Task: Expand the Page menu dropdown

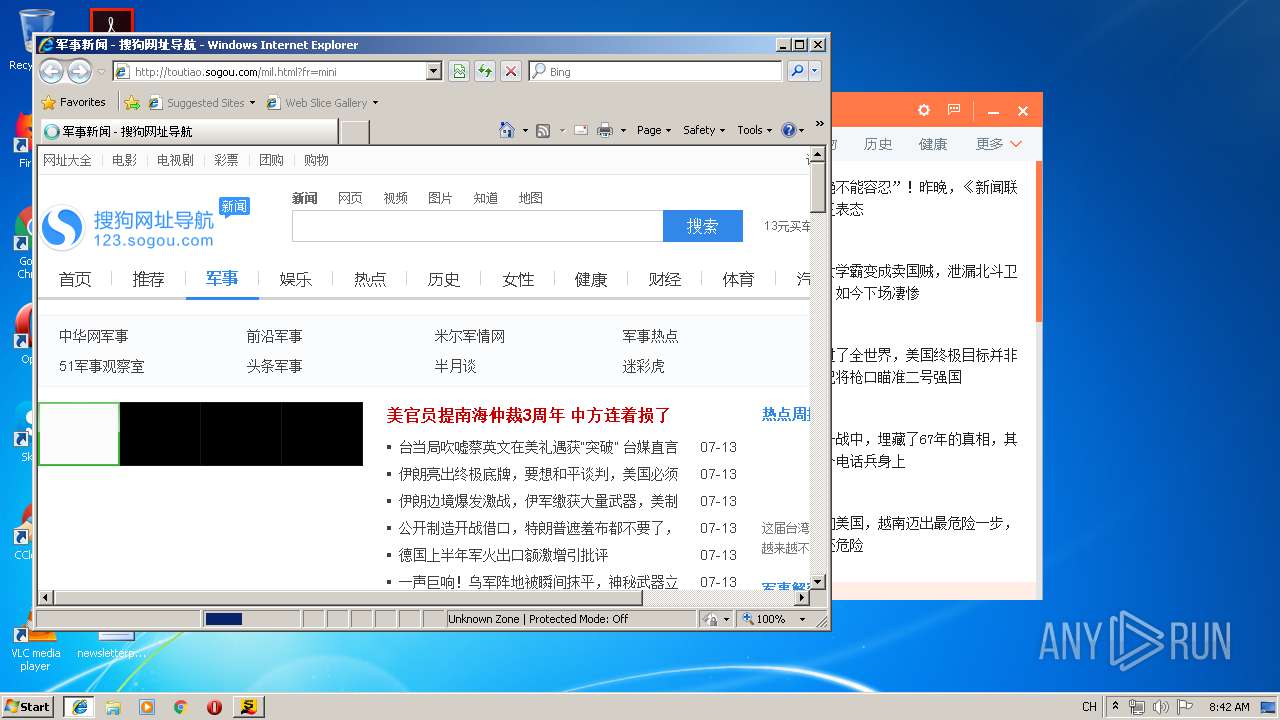Action: tap(654, 130)
